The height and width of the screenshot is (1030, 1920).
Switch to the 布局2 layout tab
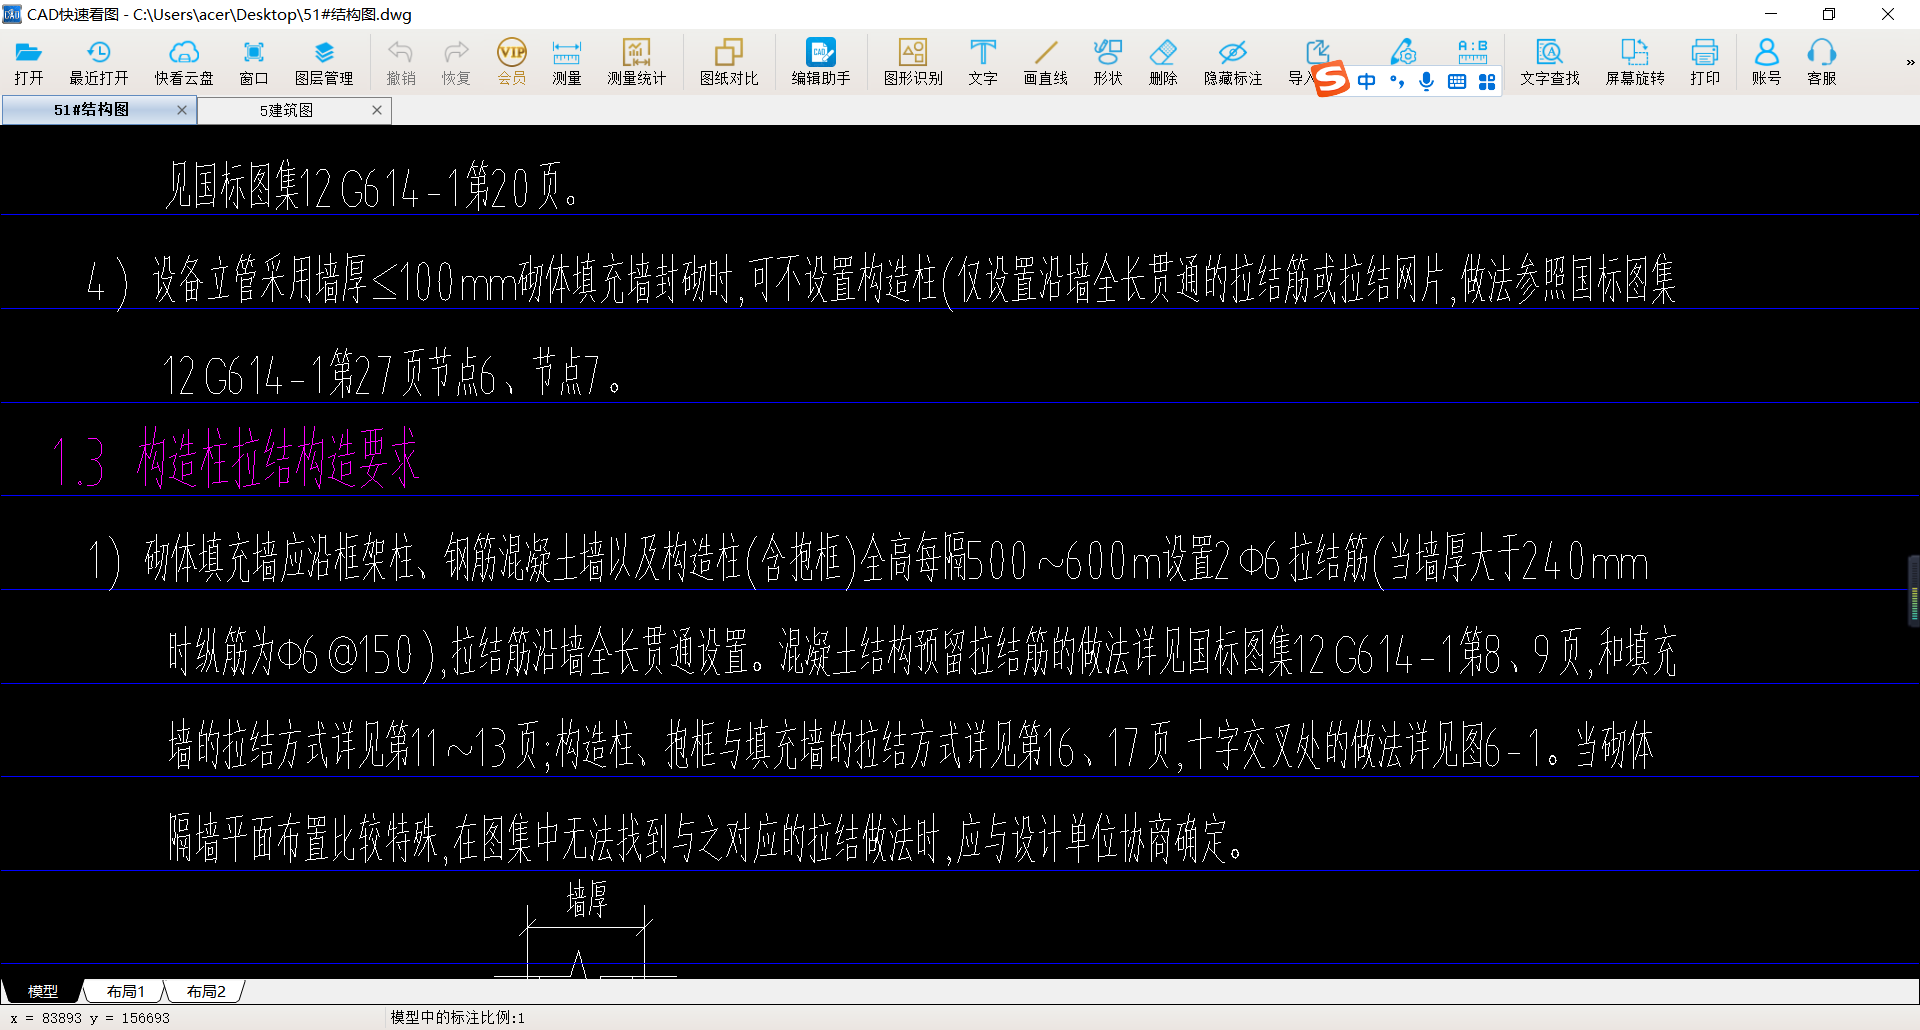coord(206,991)
